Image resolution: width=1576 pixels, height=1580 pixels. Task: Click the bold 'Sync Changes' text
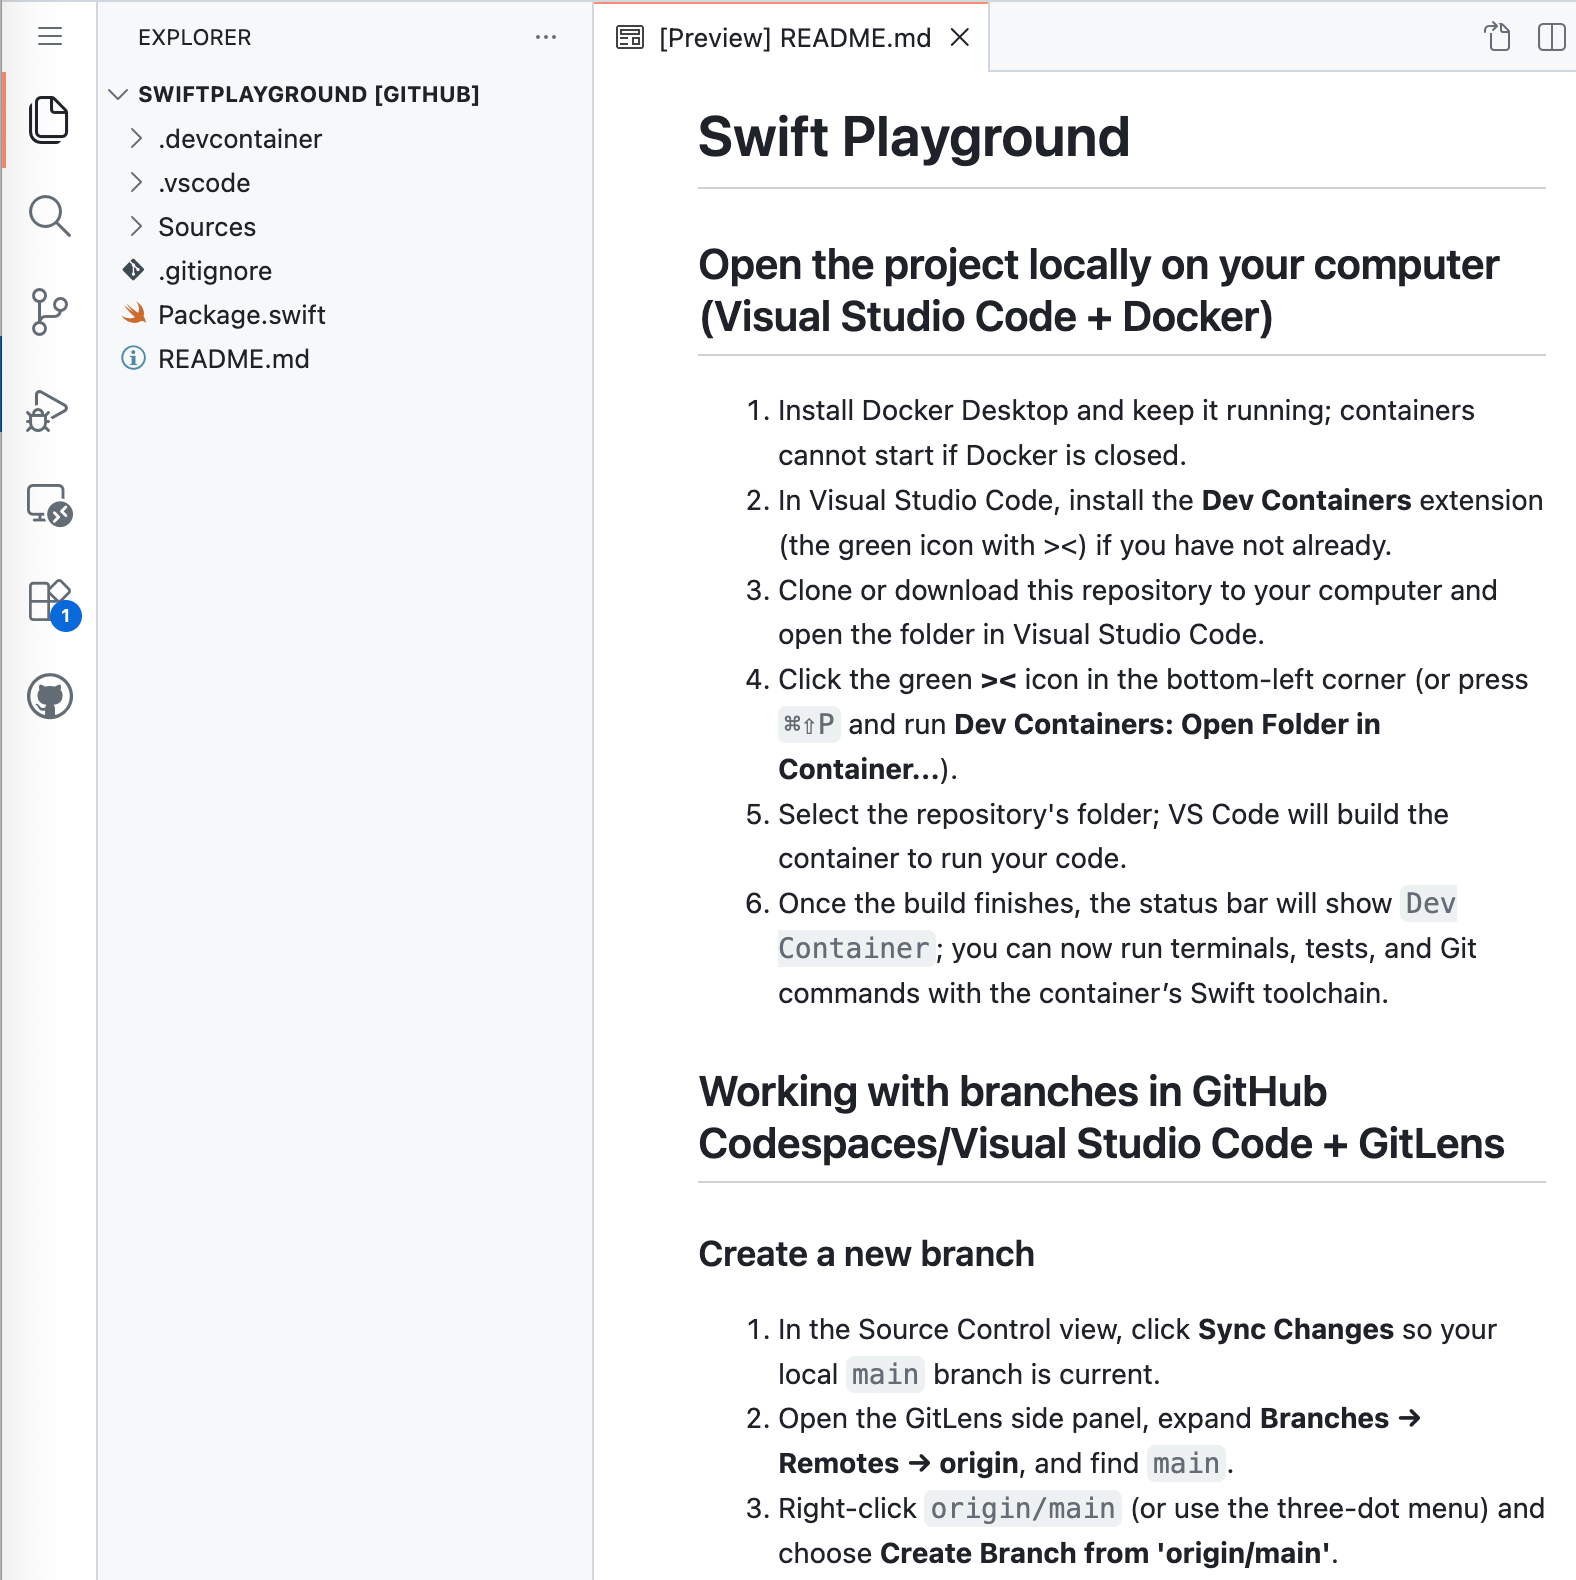1295,1329
